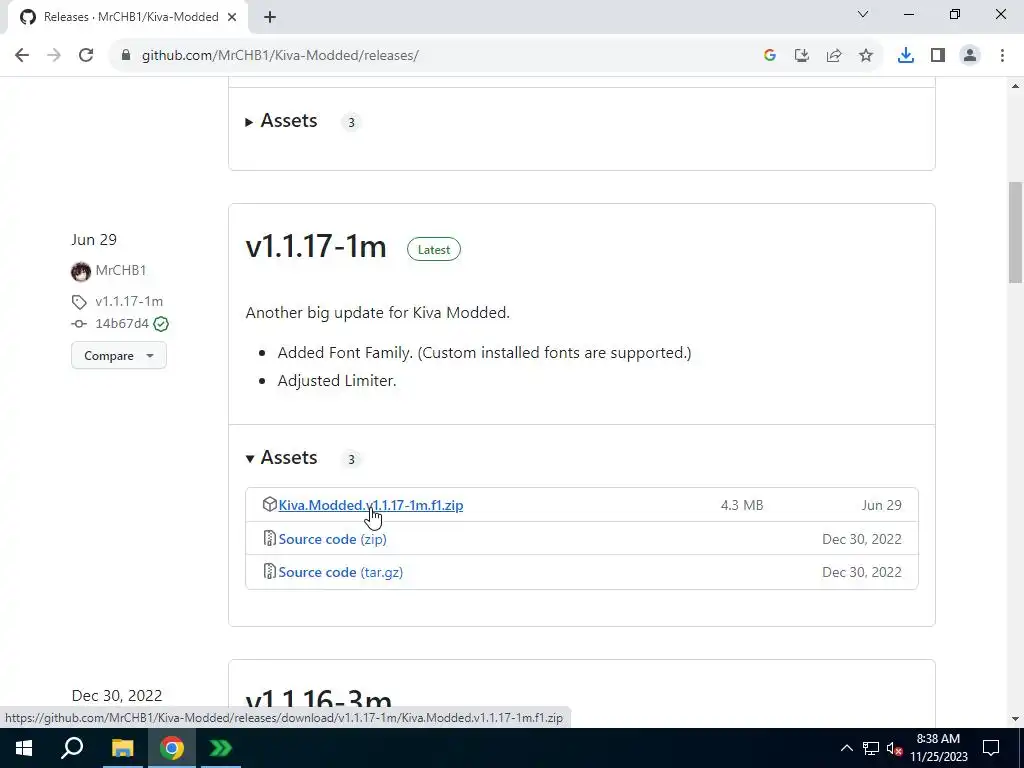Close the Releases Kiva-Modded tab
1024x768 pixels.
(x=232, y=18)
